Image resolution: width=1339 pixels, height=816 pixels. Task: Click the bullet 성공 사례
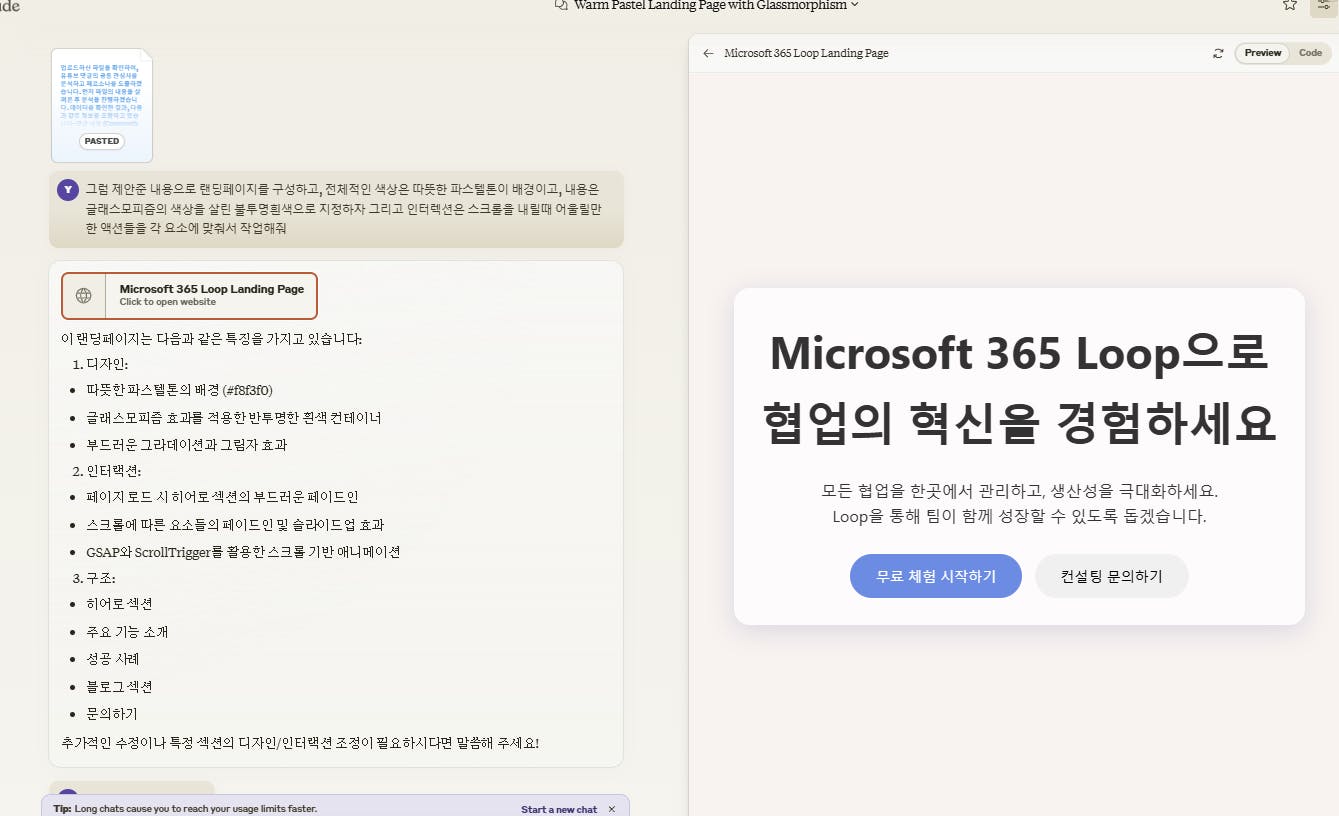click(x=113, y=659)
